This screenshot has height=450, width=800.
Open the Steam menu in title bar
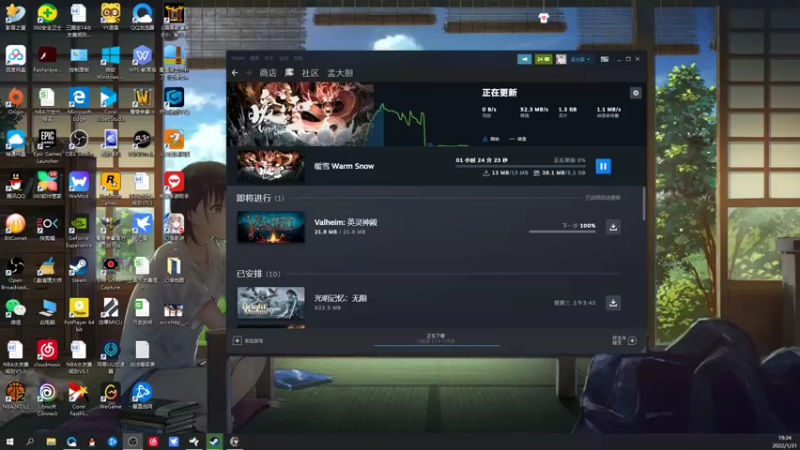(238, 58)
